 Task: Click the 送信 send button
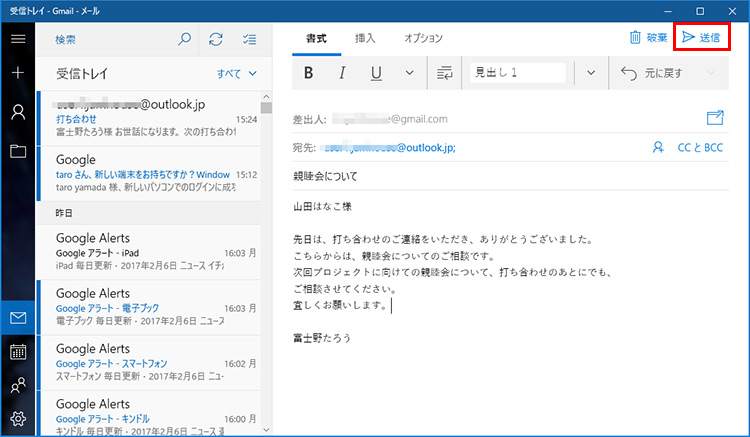[x=700, y=38]
